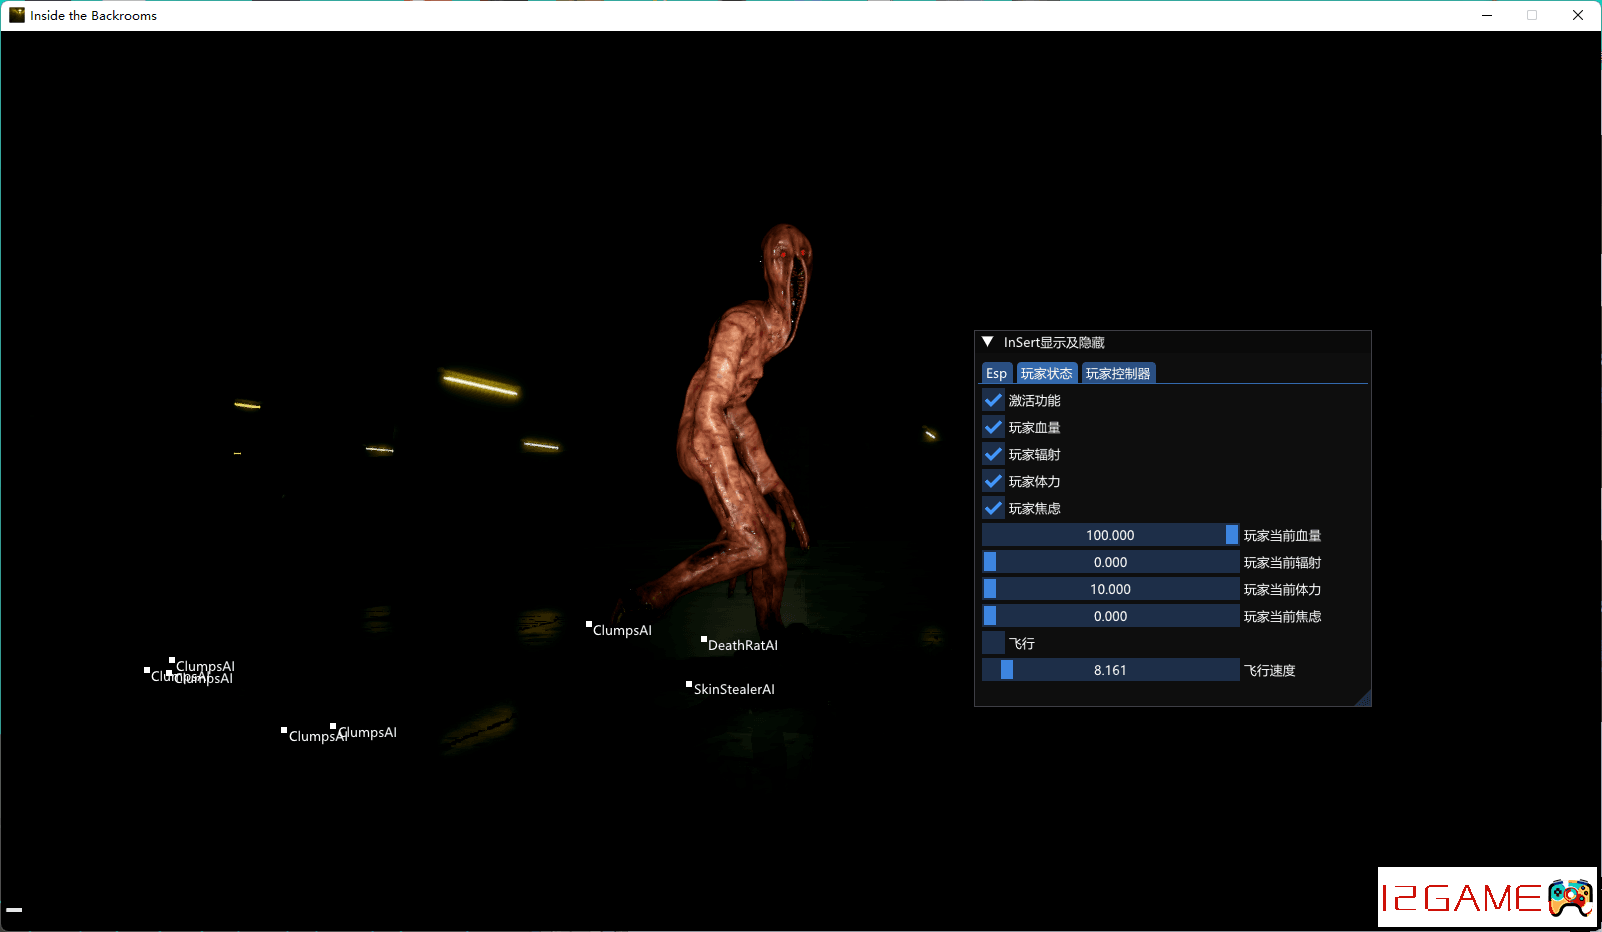The width and height of the screenshot is (1602, 932).
Task: Click the 玩家当前焦虑 slider
Action: coord(1110,616)
